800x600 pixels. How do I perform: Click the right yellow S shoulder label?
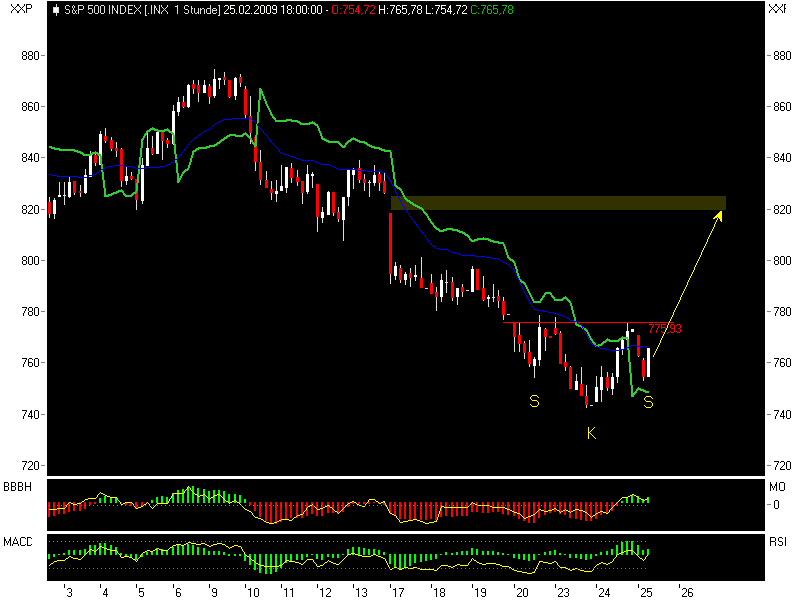tap(650, 404)
